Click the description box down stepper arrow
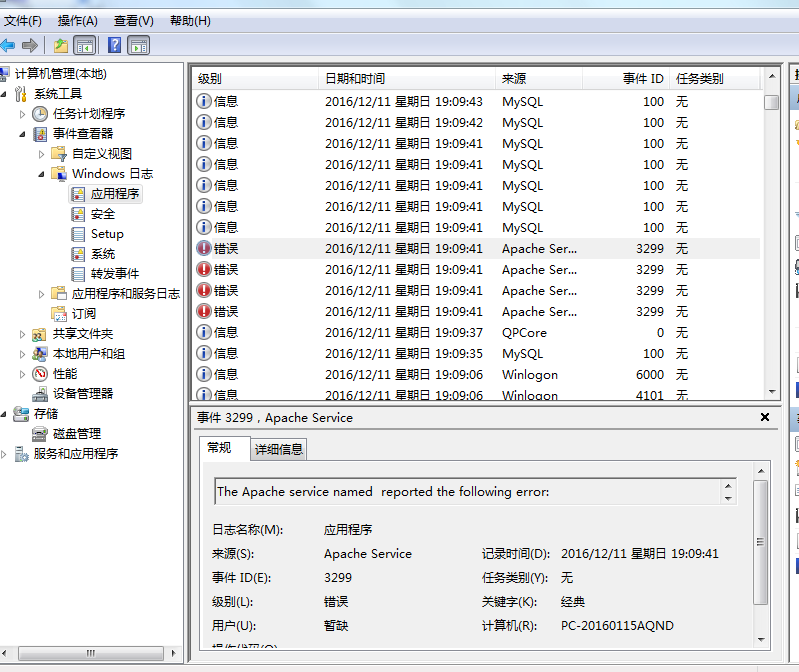 tap(729, 499)
